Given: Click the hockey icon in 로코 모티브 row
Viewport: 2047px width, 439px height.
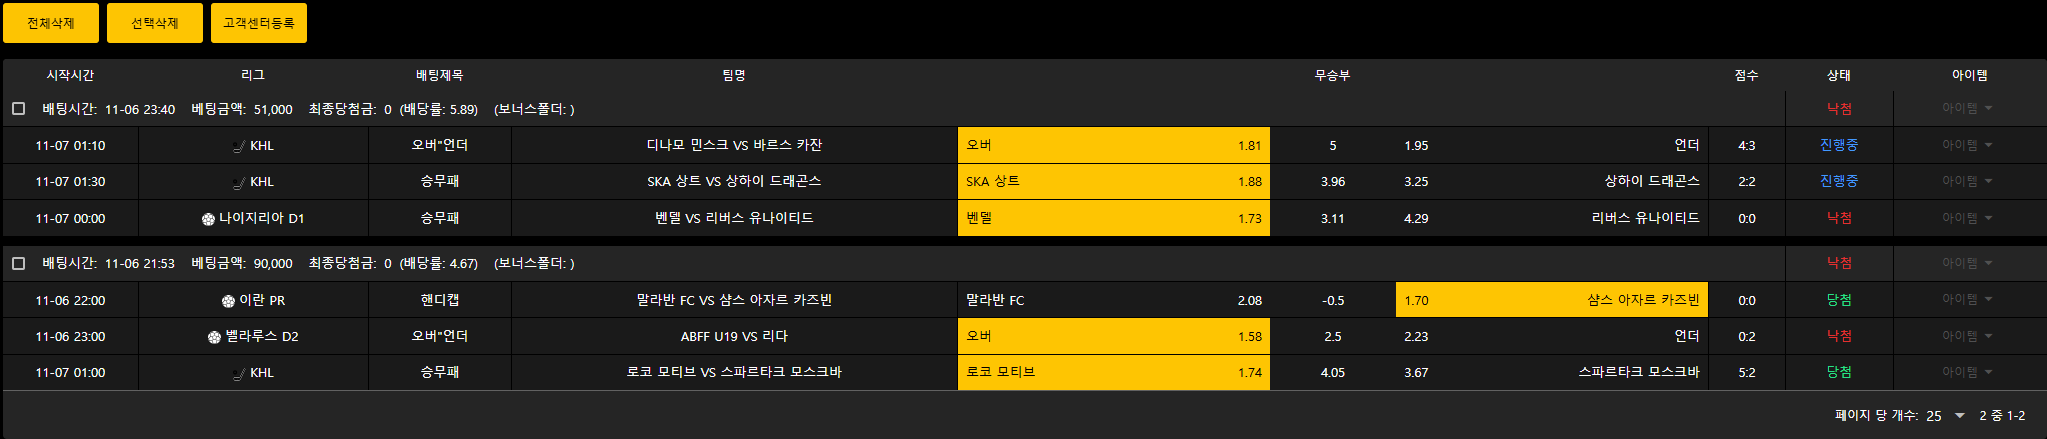Looking at the screenshot, I should [239, 373].
